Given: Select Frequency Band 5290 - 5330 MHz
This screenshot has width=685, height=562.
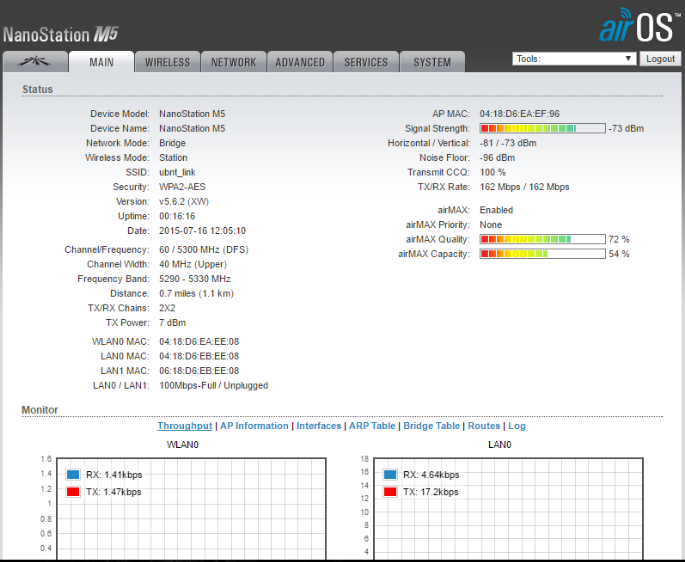Looking at the screenshot, I should (x=195, y=278).
